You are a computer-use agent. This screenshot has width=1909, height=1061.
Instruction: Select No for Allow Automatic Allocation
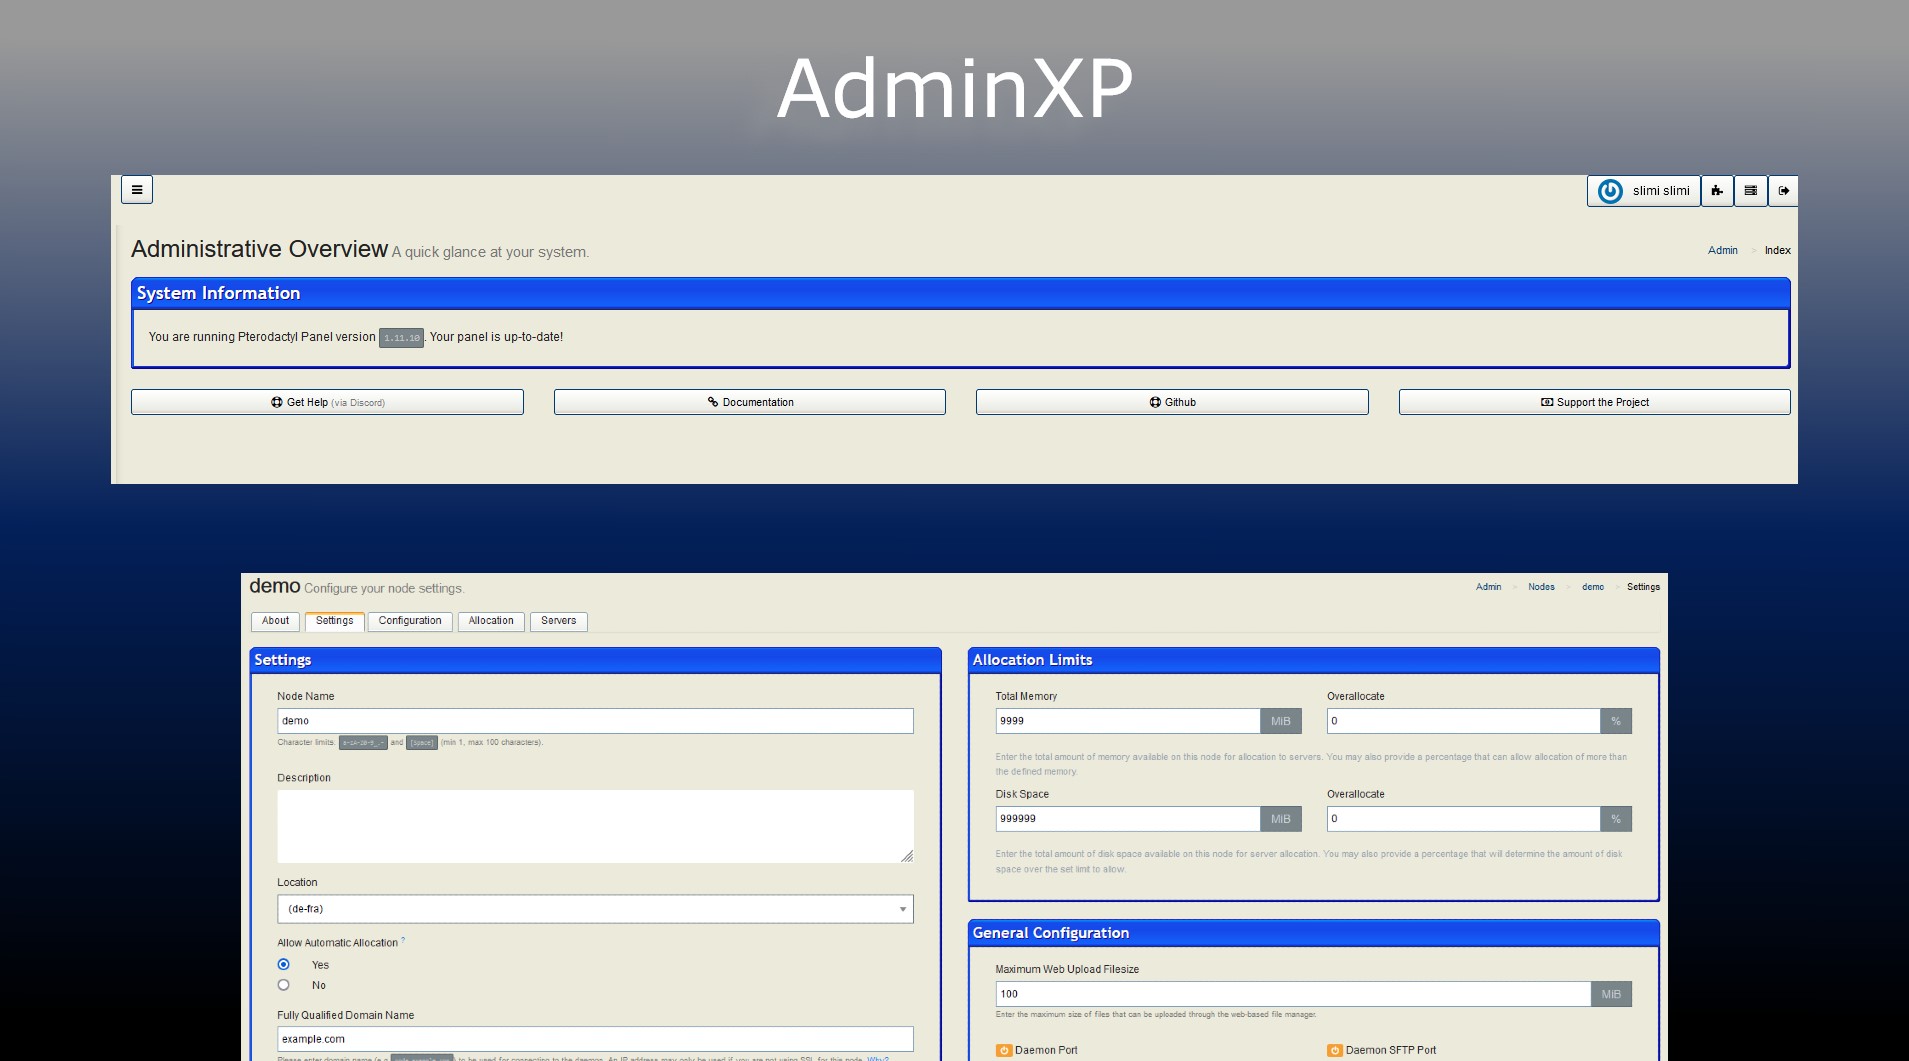283,985
